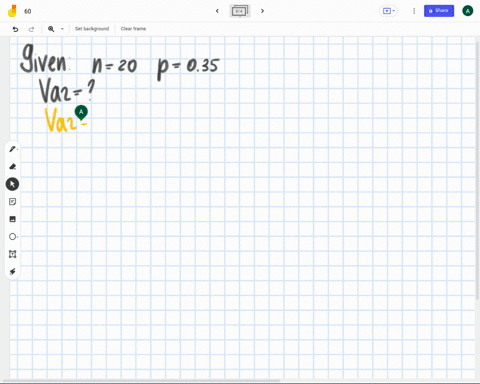Click Clear frame
480x384 pixels.
[133, 29]
